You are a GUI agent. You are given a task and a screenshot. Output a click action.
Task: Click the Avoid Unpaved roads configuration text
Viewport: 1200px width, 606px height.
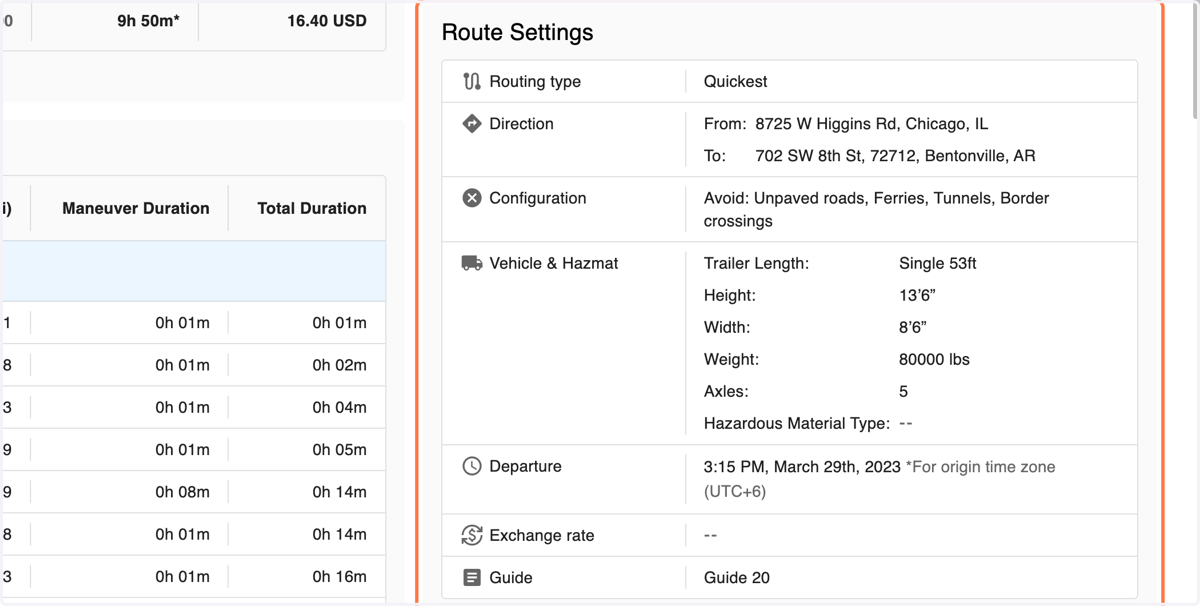pyautogui.click(x=876, y=209)
